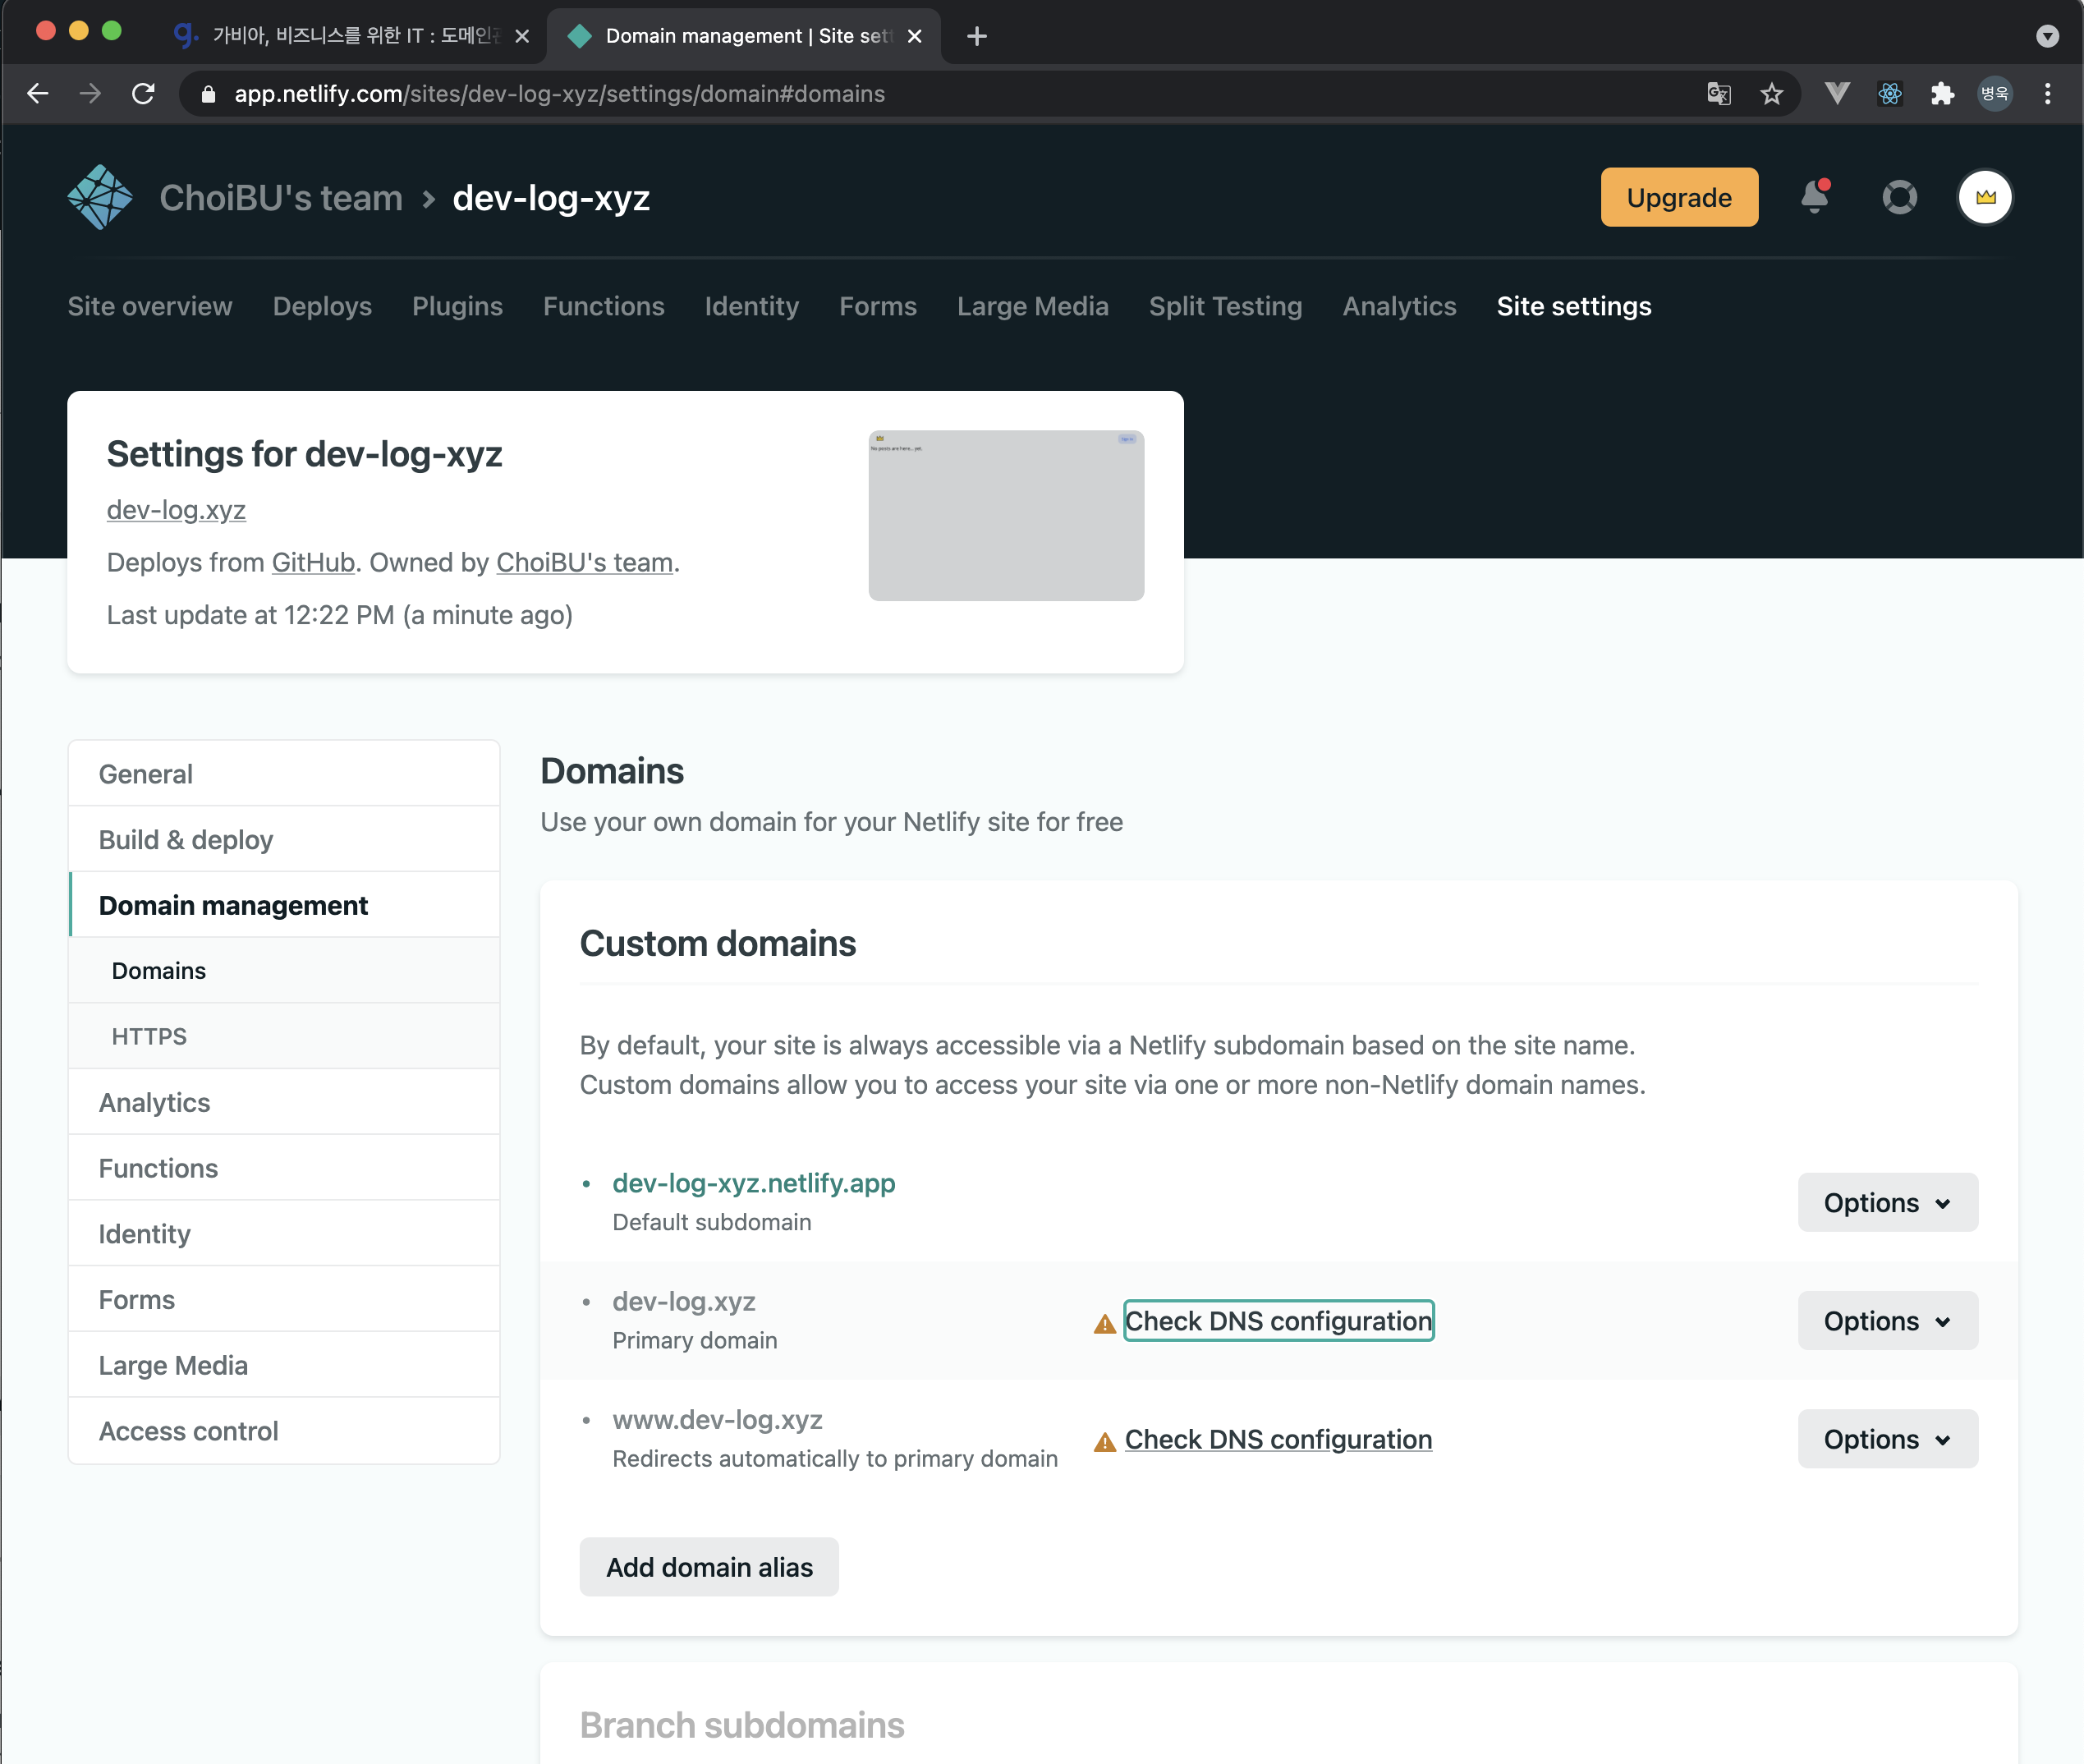
Task: Click the Upgrade button
Action: (x=1678, y=197)
